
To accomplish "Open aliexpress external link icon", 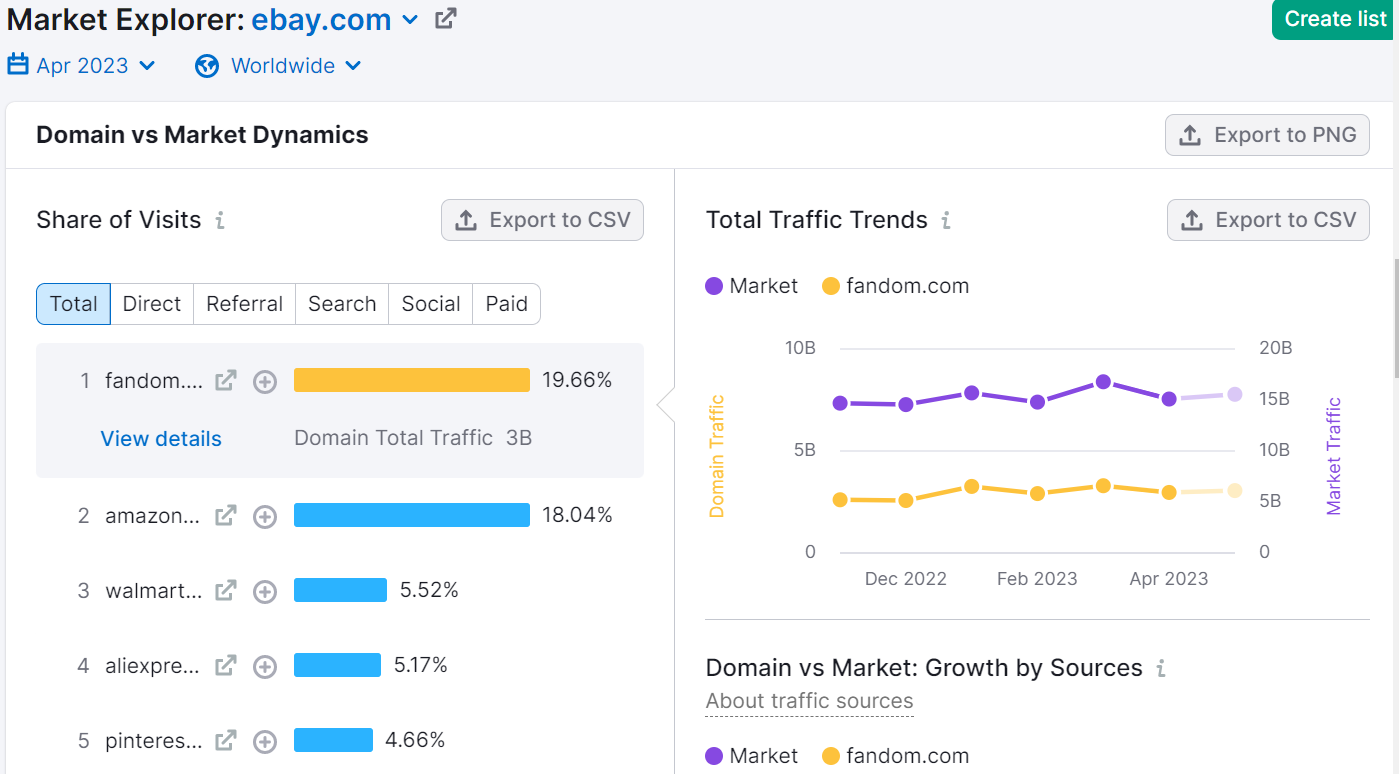I will pyautogui.click(x=226, y=665).
